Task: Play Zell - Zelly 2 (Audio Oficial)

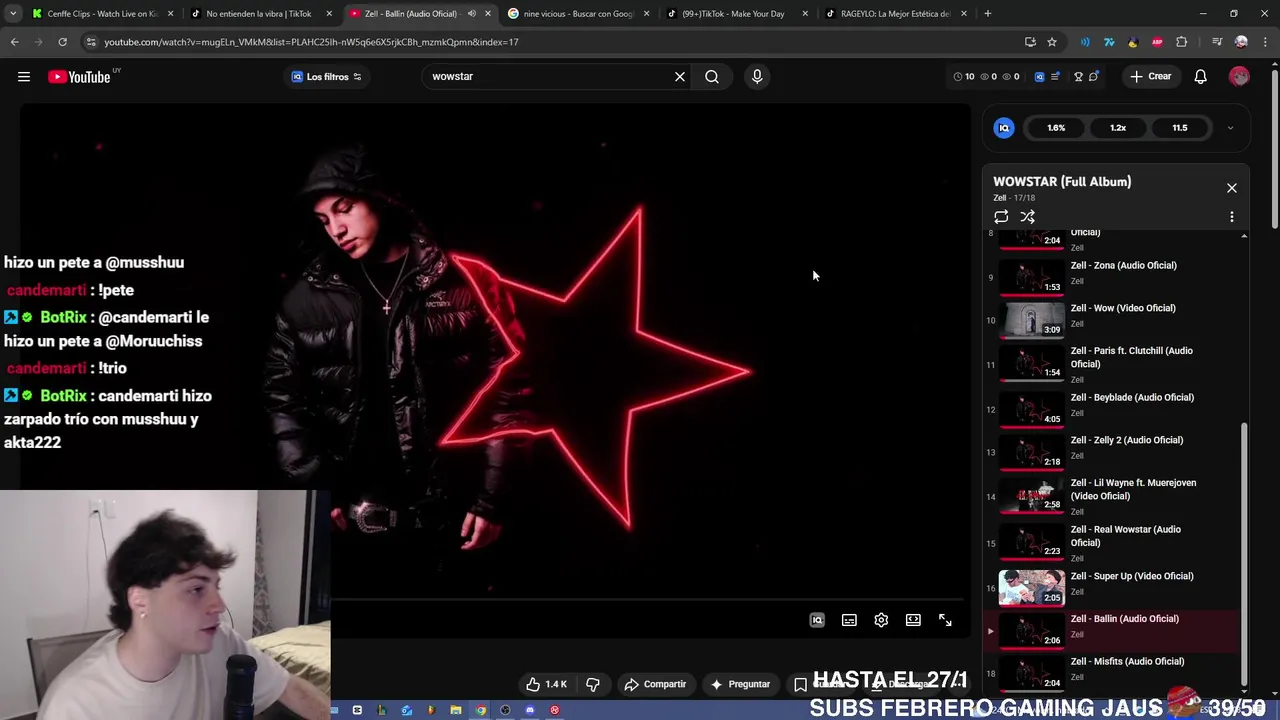Action: 1127,441
